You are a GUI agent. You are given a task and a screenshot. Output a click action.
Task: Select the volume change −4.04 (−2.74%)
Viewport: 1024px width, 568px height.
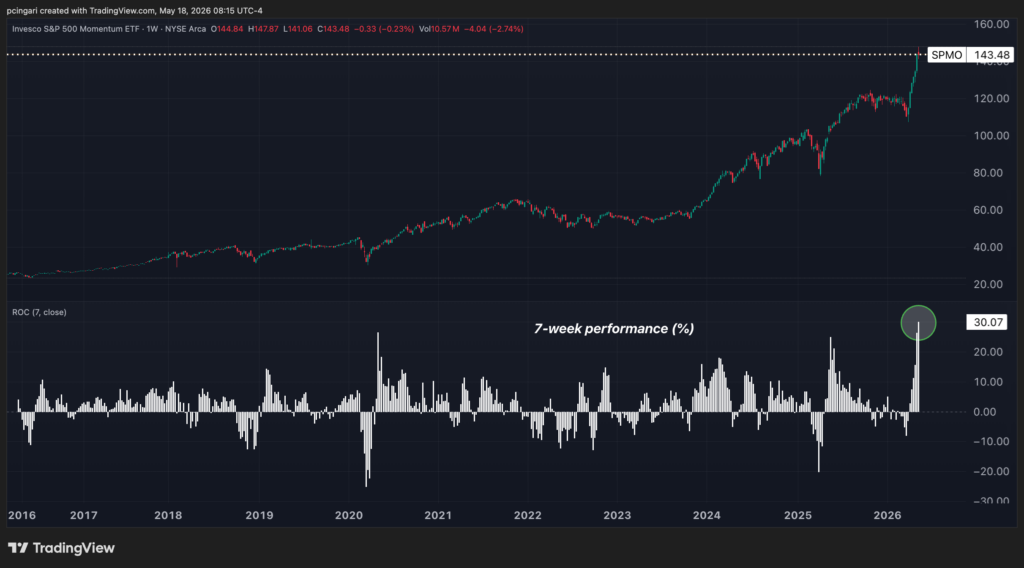pos(493,29)
